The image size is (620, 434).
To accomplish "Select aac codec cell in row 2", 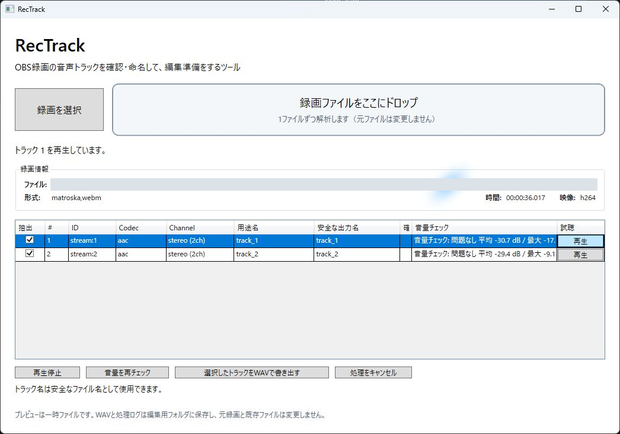I will click(x=141, y=254).
